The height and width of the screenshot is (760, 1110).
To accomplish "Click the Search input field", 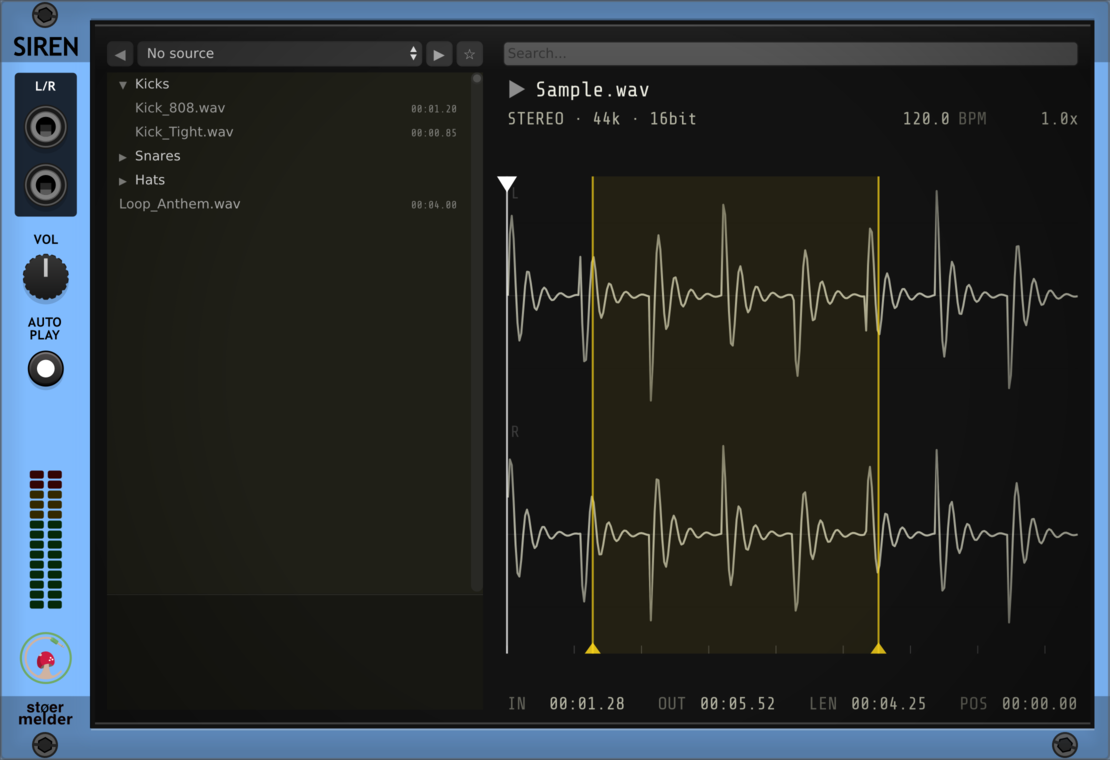I will click(790, 54).
